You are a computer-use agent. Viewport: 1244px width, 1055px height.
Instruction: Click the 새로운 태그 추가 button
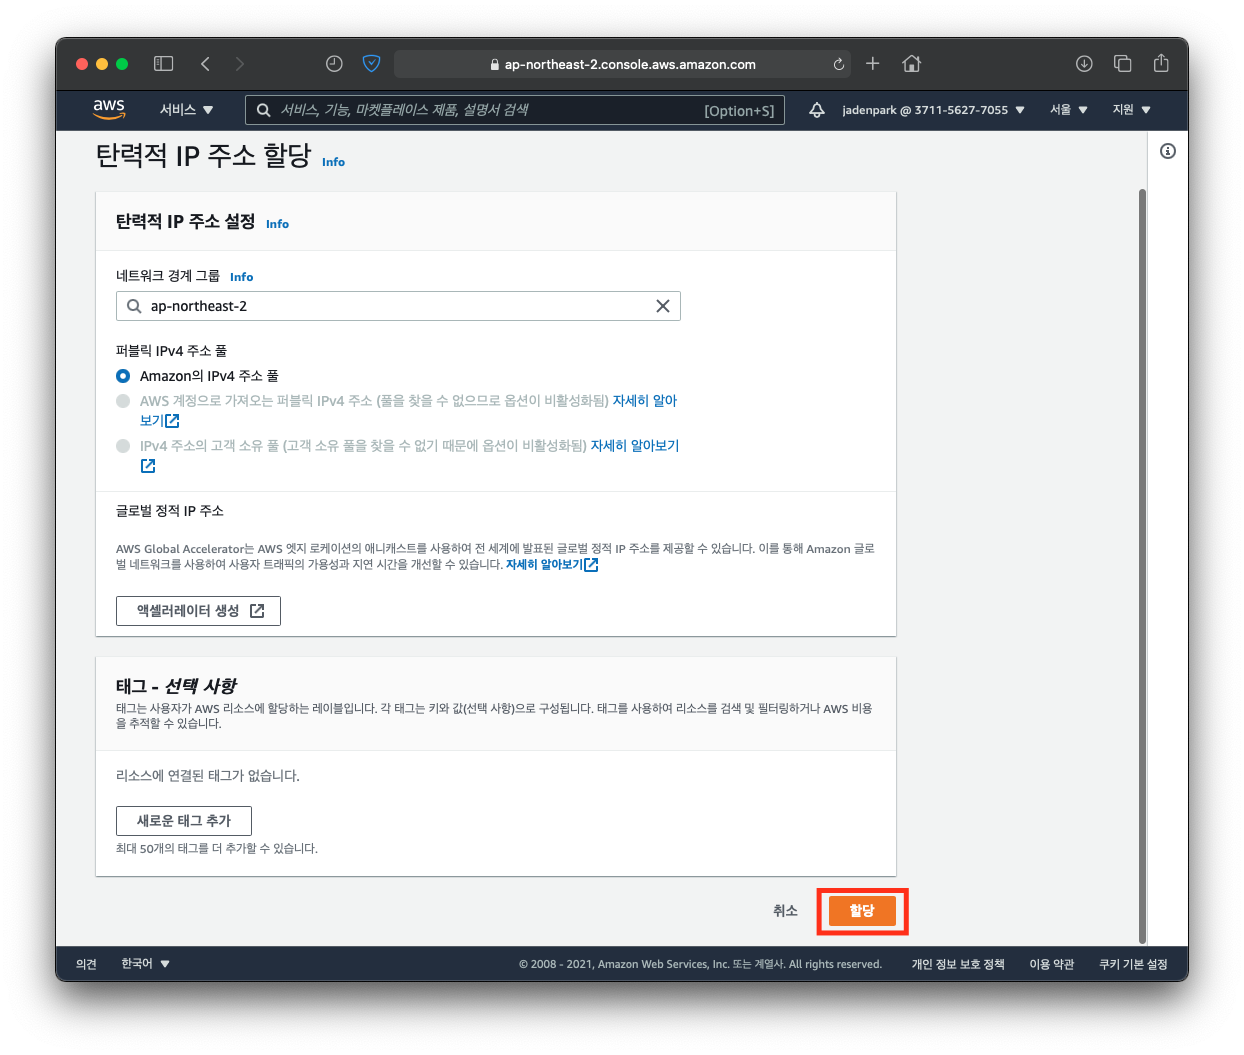click(184, 821)
